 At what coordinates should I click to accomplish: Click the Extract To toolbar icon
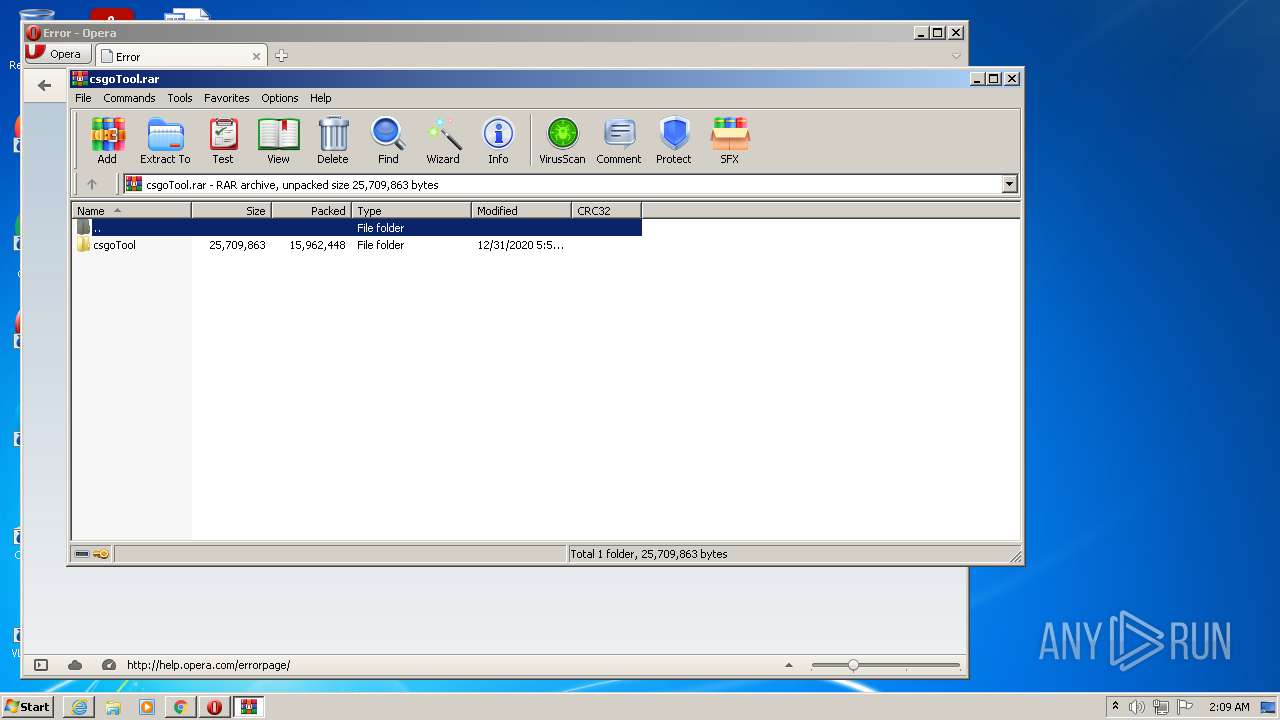click(165, 140)
